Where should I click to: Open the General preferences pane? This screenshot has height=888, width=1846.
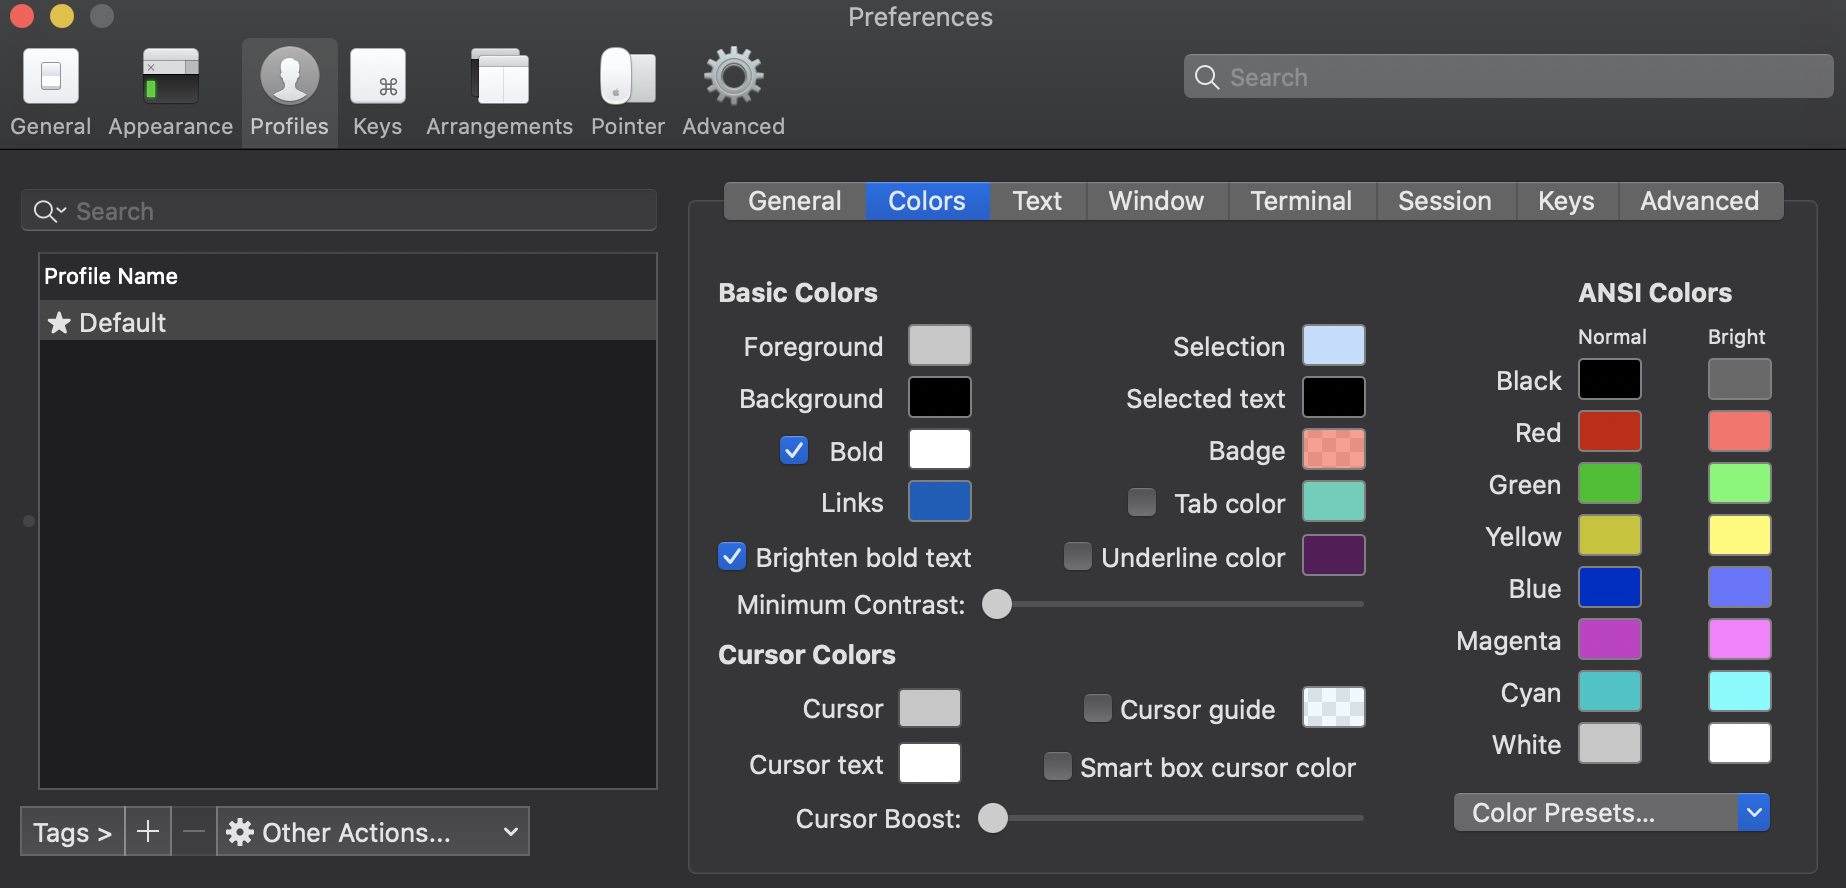point(50,92)
